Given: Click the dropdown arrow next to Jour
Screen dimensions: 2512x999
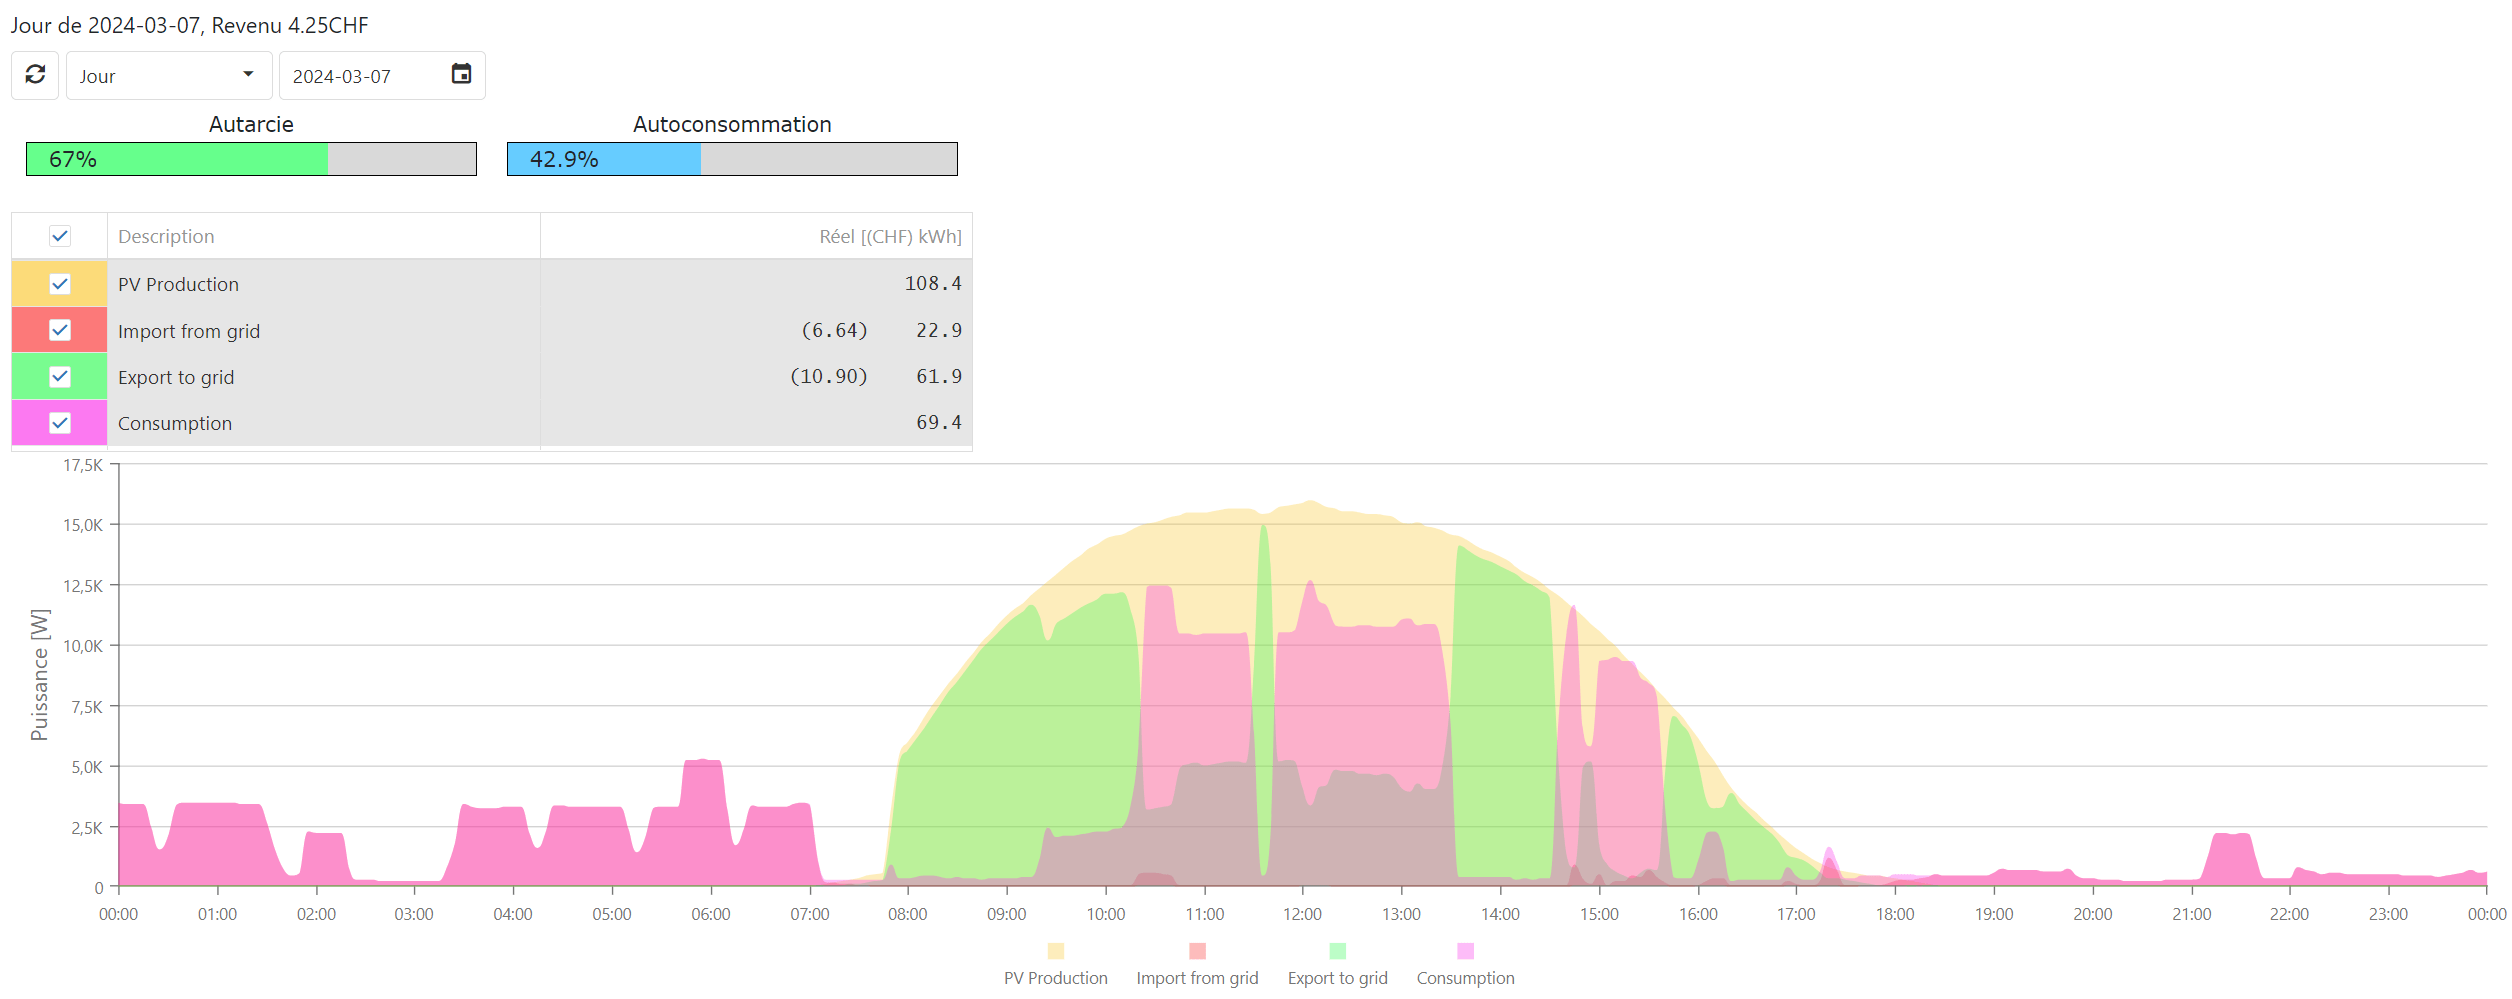Looking at the screenshot, I should coord(248,75).
